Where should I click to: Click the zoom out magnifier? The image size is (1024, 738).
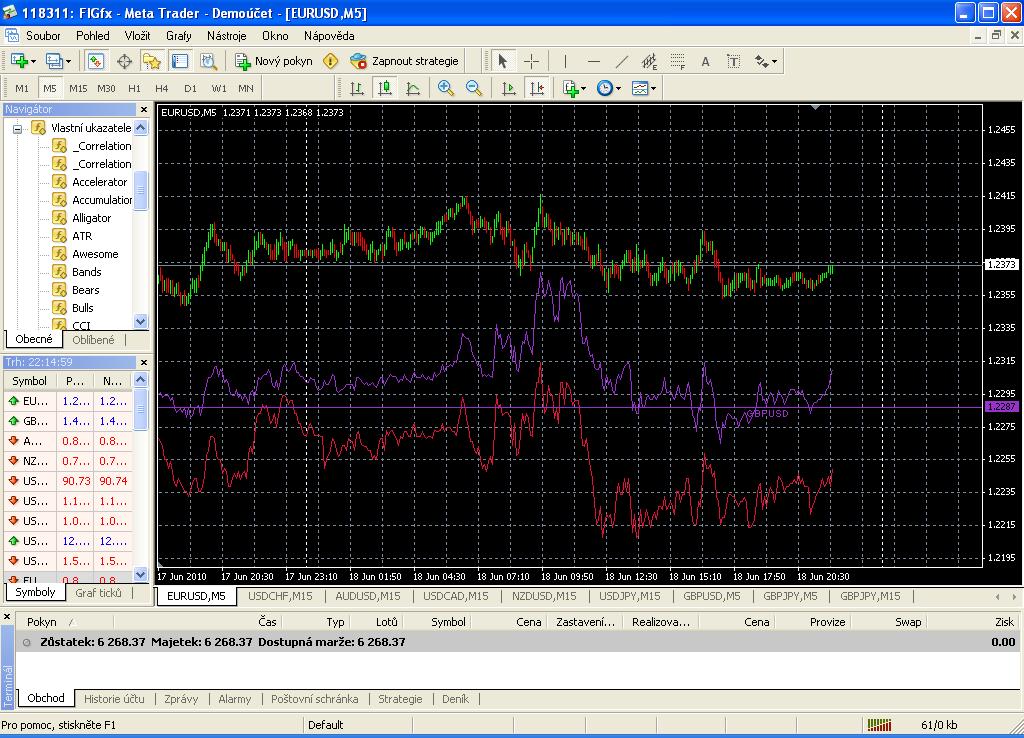coord(473,88)
